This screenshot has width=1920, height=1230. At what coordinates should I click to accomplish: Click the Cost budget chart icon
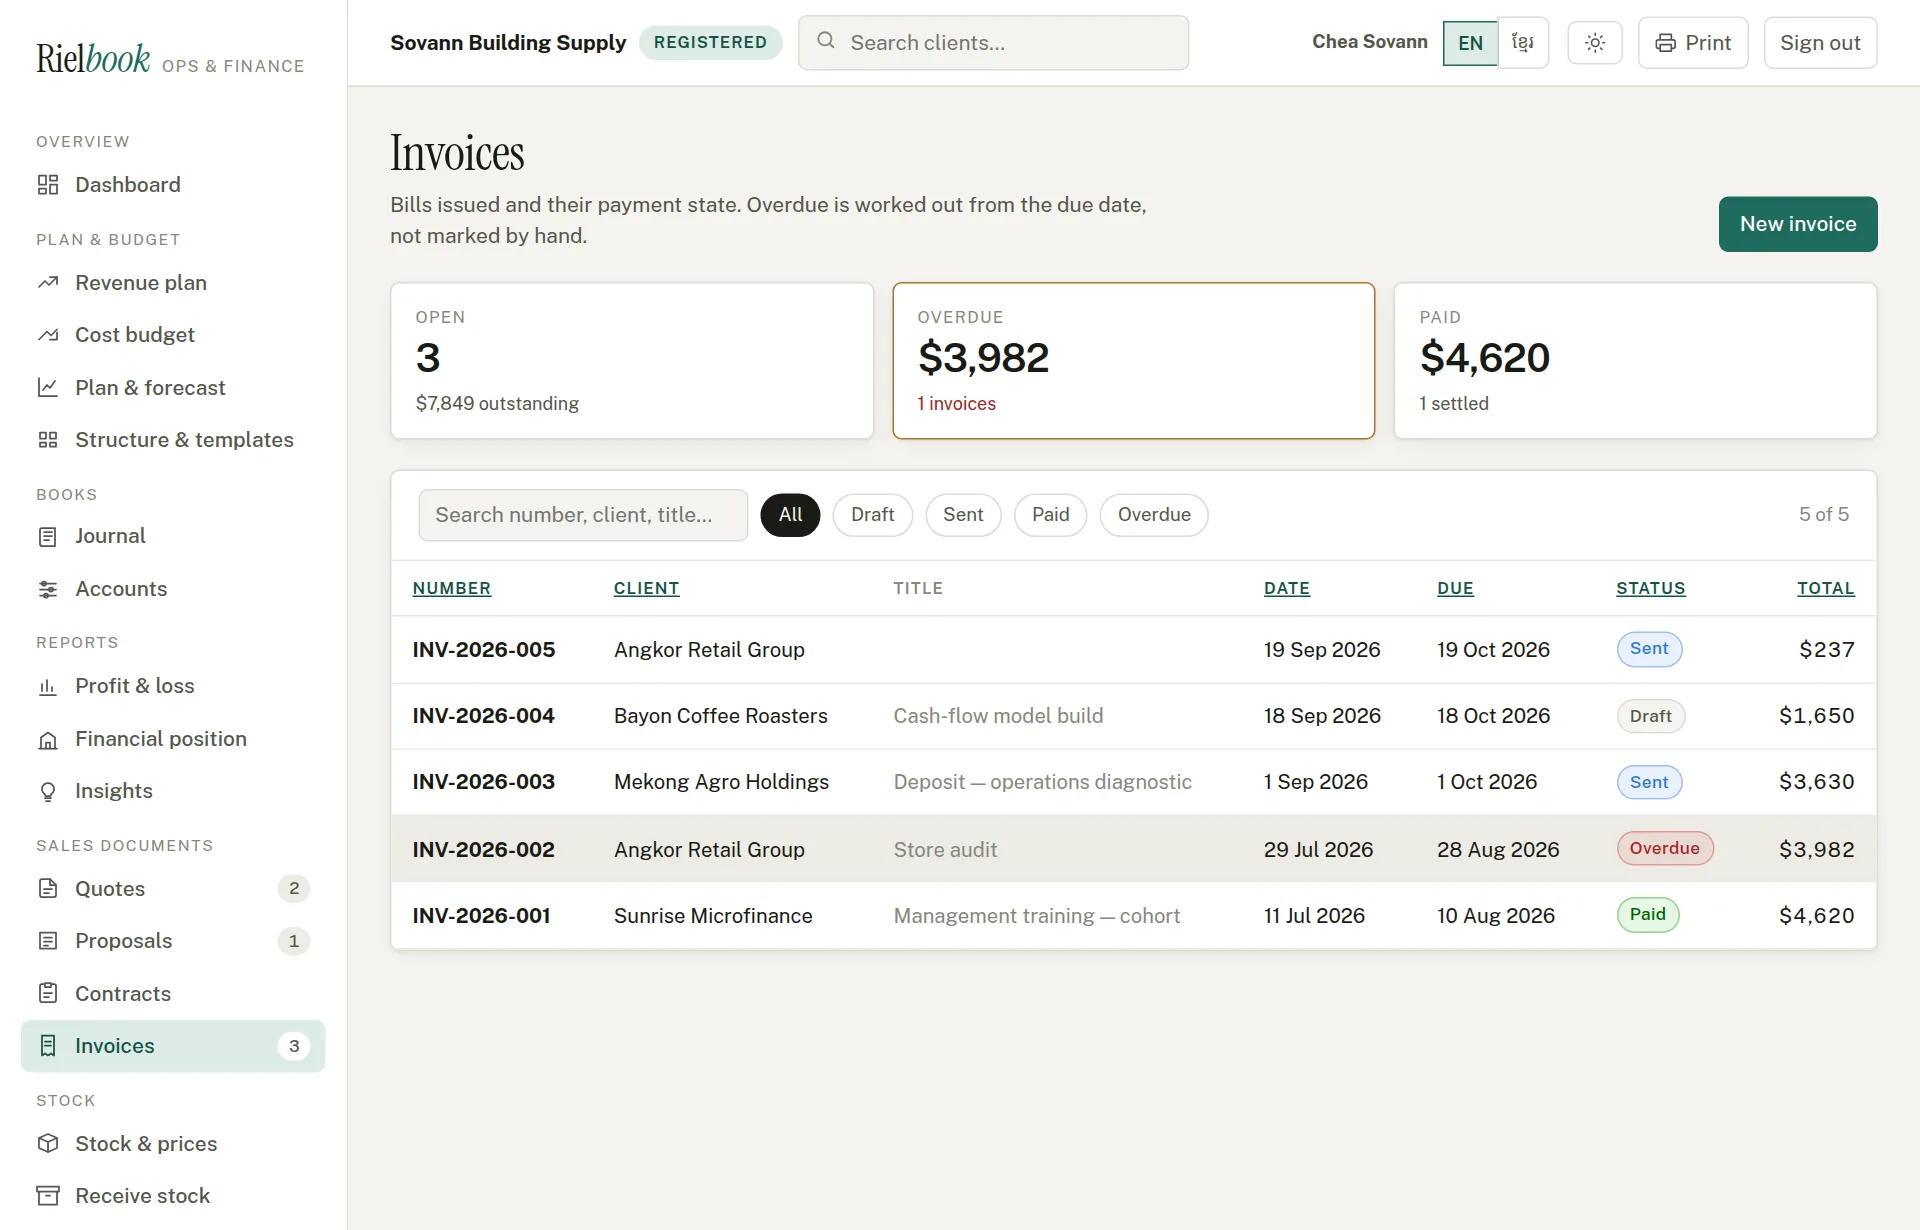click(48, 335)
